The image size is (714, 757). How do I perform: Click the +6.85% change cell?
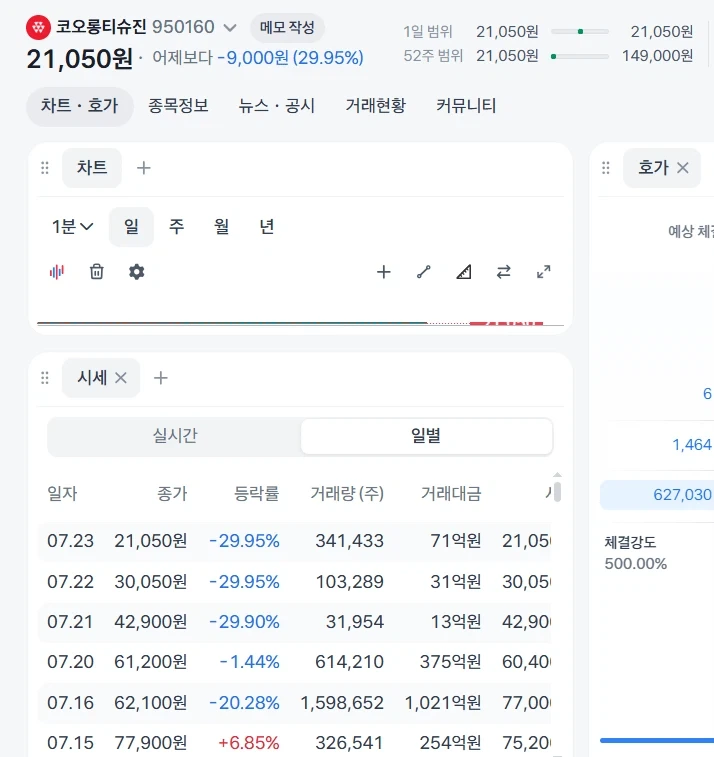pyautogui.click(x=249, y=743)
